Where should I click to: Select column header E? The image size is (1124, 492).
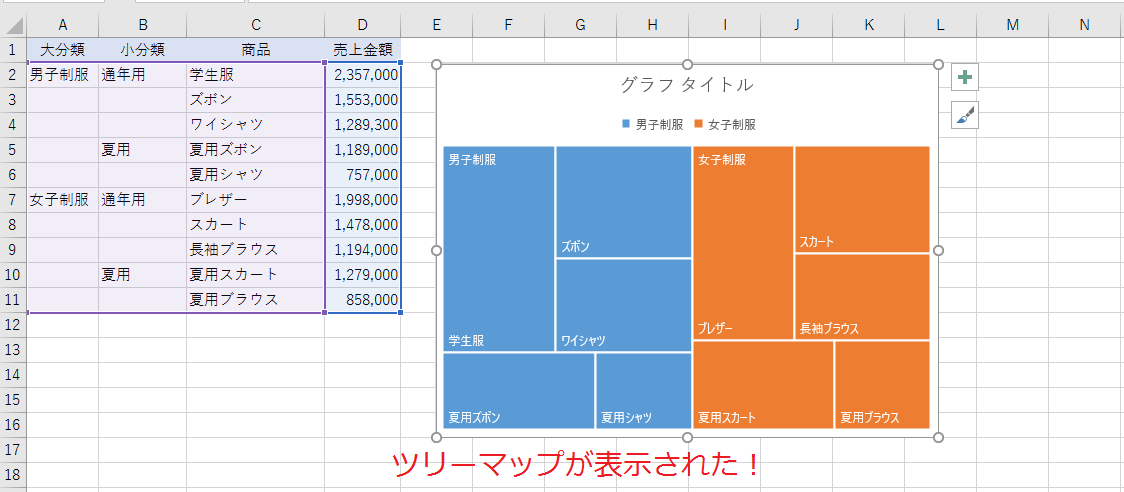[x=436, y=26]
